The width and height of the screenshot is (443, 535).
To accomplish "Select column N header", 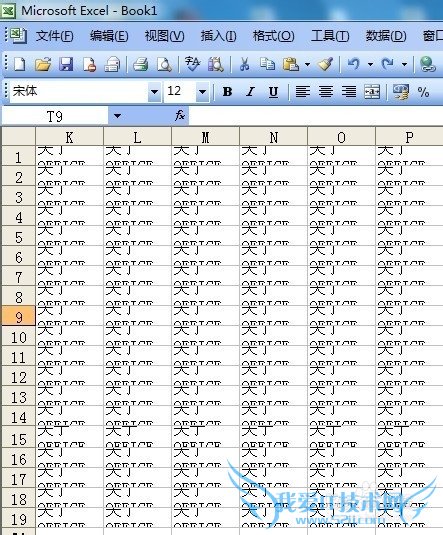I will click(273, 137).
